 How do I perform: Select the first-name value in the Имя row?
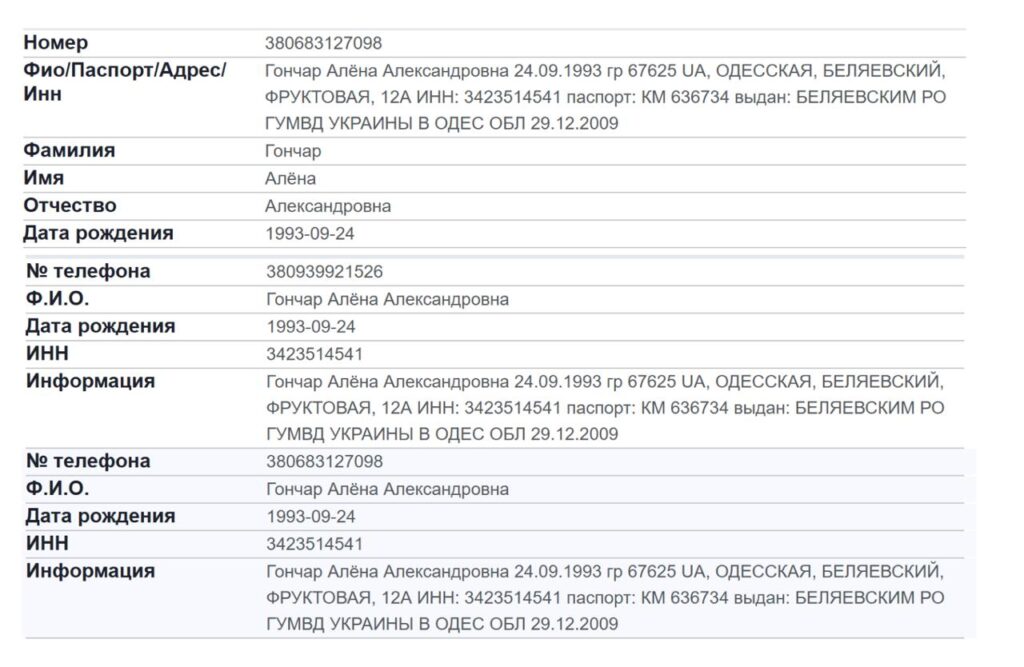[290, 179]
